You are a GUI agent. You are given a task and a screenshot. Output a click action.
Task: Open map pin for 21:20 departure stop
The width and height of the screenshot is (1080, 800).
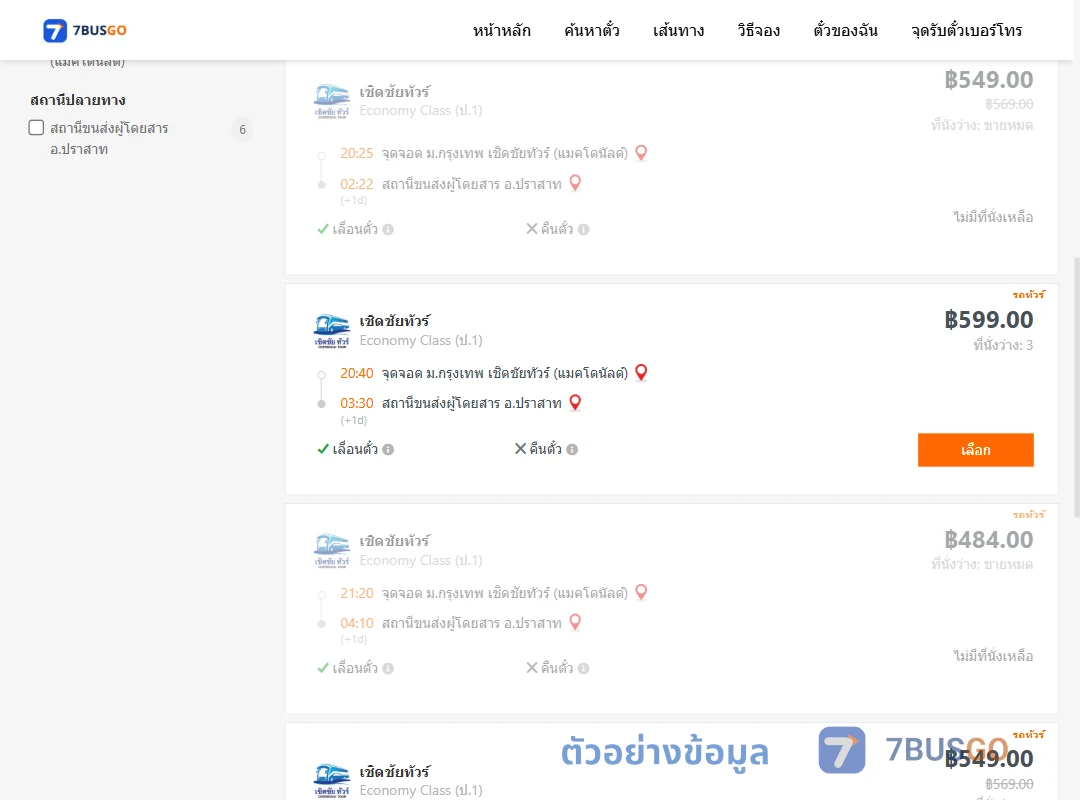click(x=641, y=593)
